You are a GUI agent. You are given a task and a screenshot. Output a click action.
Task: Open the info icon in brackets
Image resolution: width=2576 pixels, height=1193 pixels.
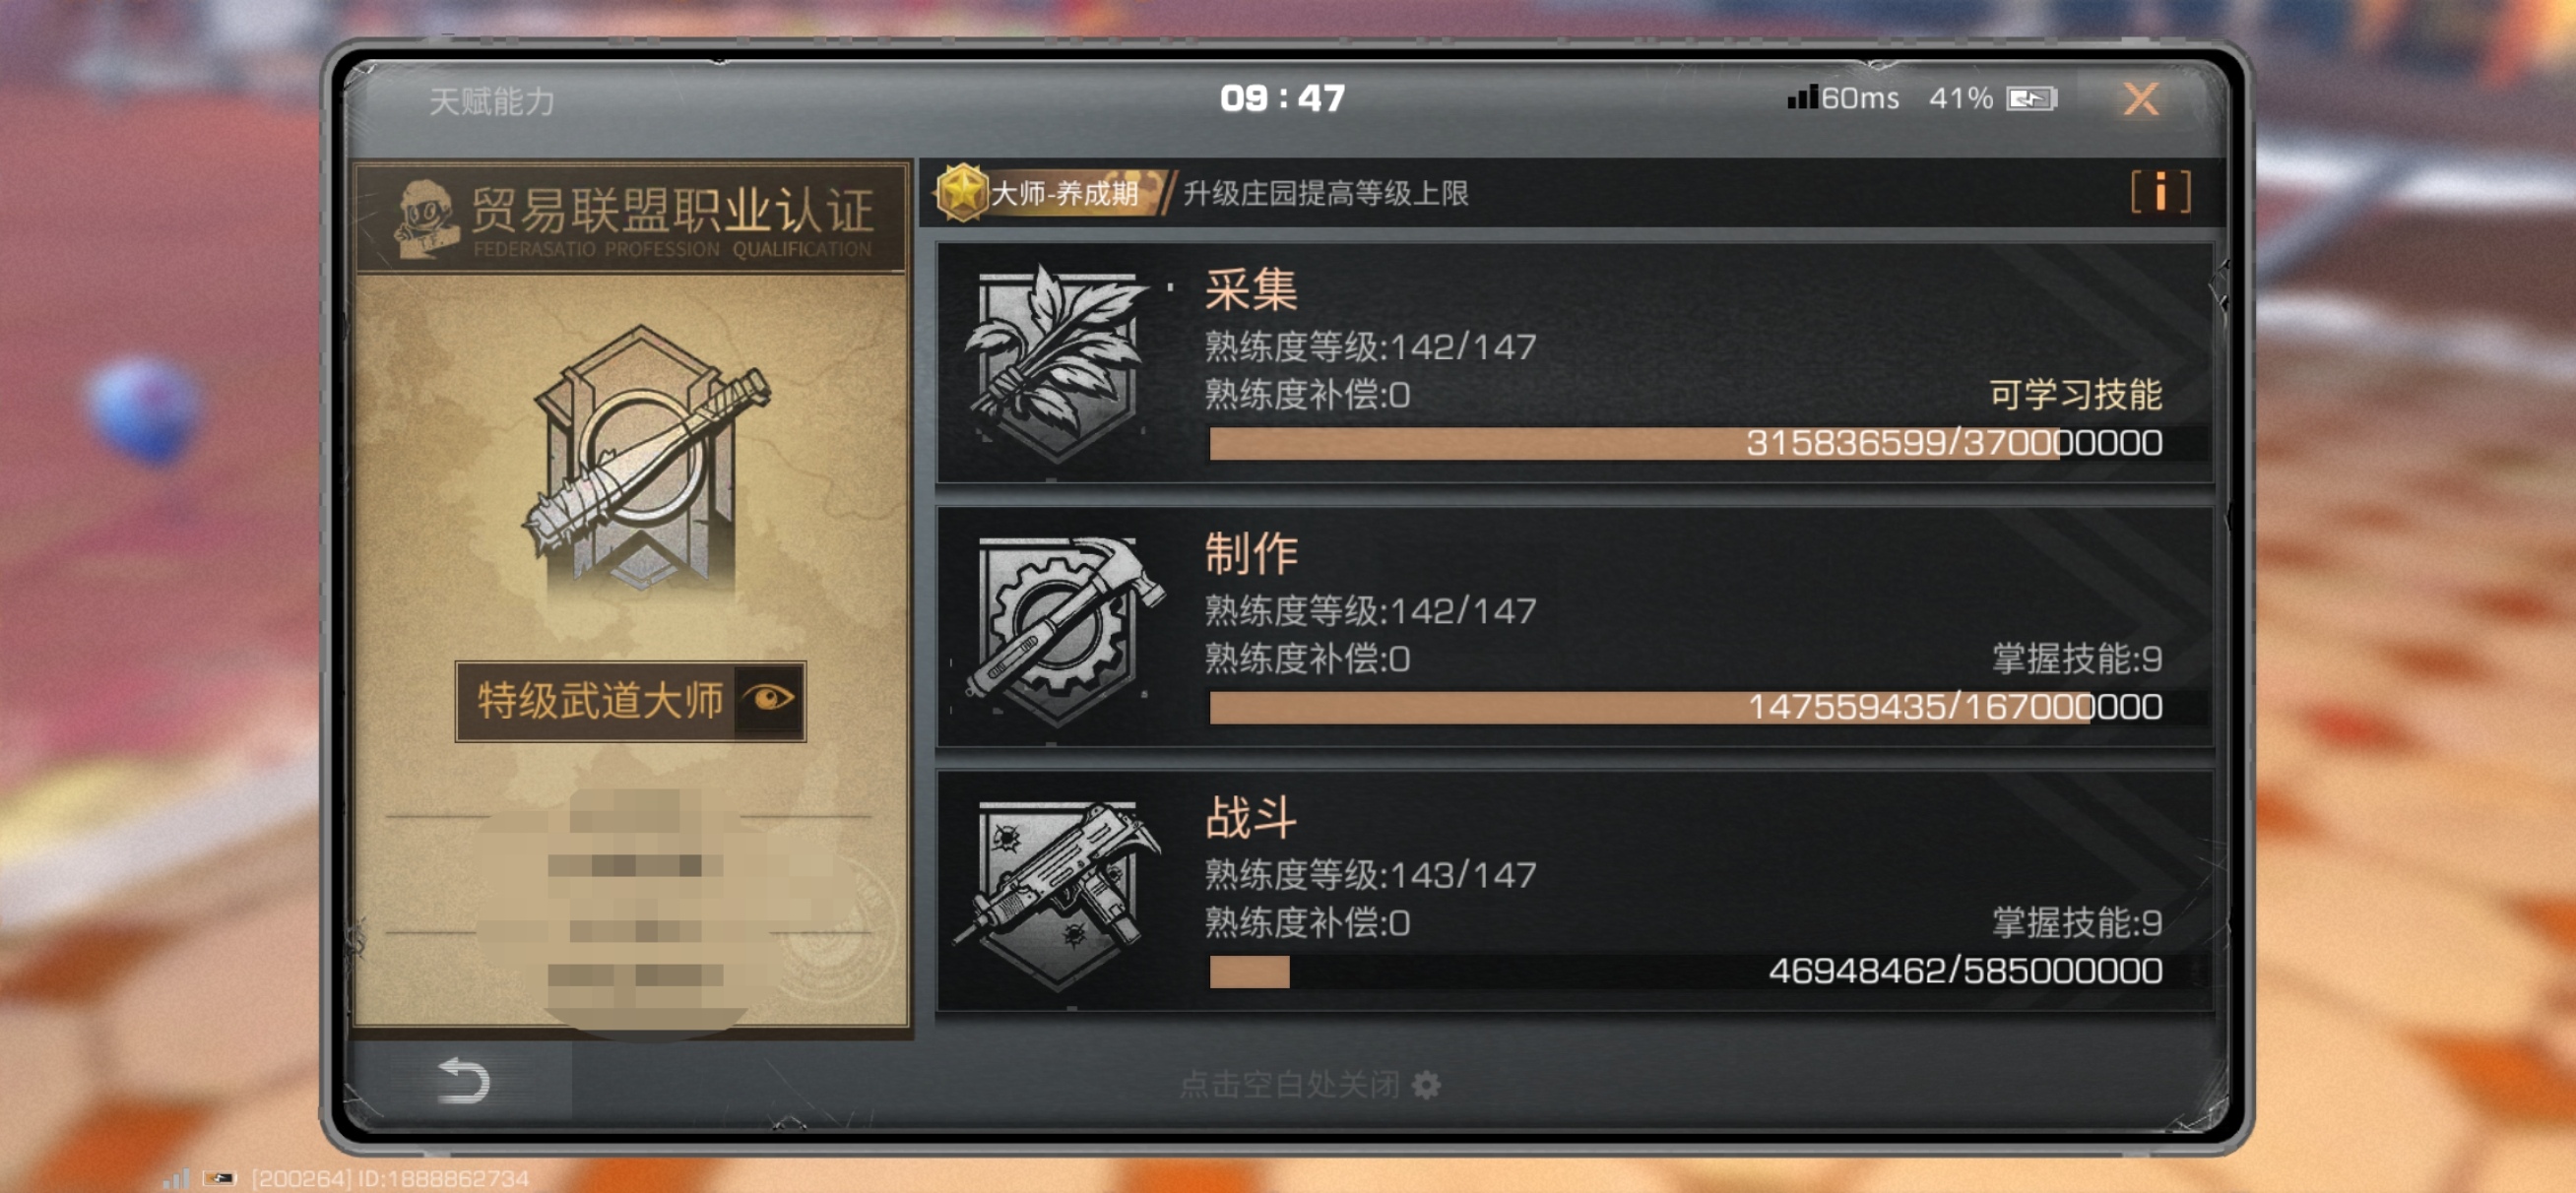click(2160, 191)
